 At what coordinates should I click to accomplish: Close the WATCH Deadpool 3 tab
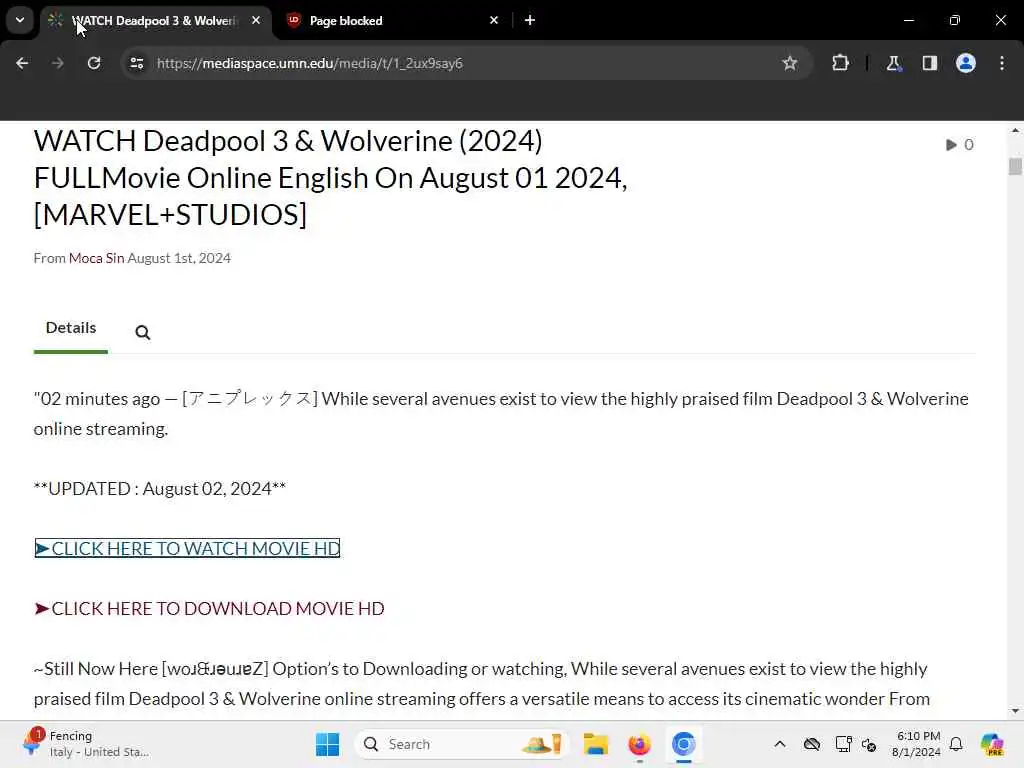[x=256, y=20]
